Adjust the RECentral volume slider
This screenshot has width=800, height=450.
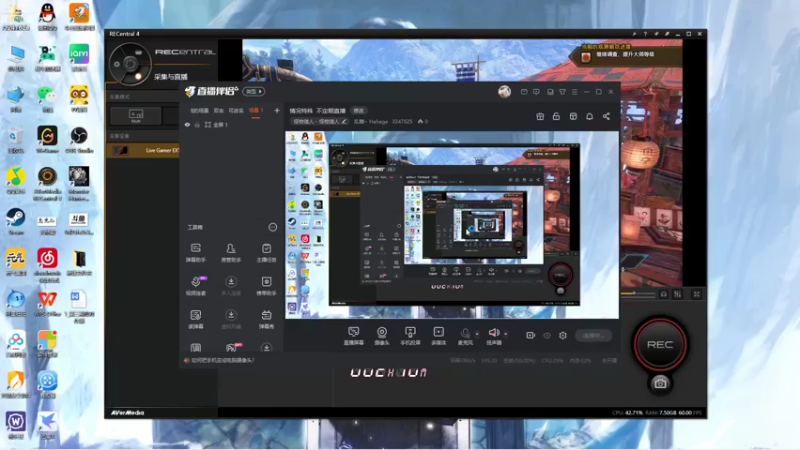pyautogui.click(x=638, y=294)
